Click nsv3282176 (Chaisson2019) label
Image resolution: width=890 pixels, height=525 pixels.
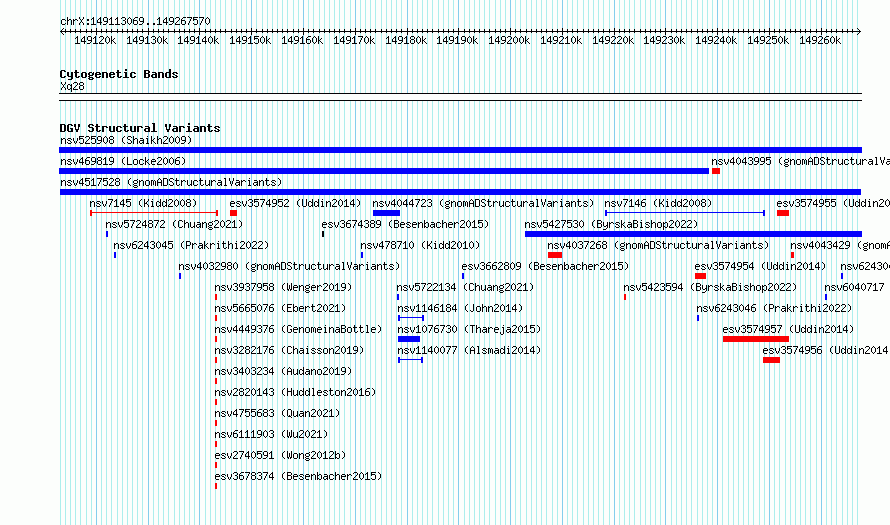(289, 350)
